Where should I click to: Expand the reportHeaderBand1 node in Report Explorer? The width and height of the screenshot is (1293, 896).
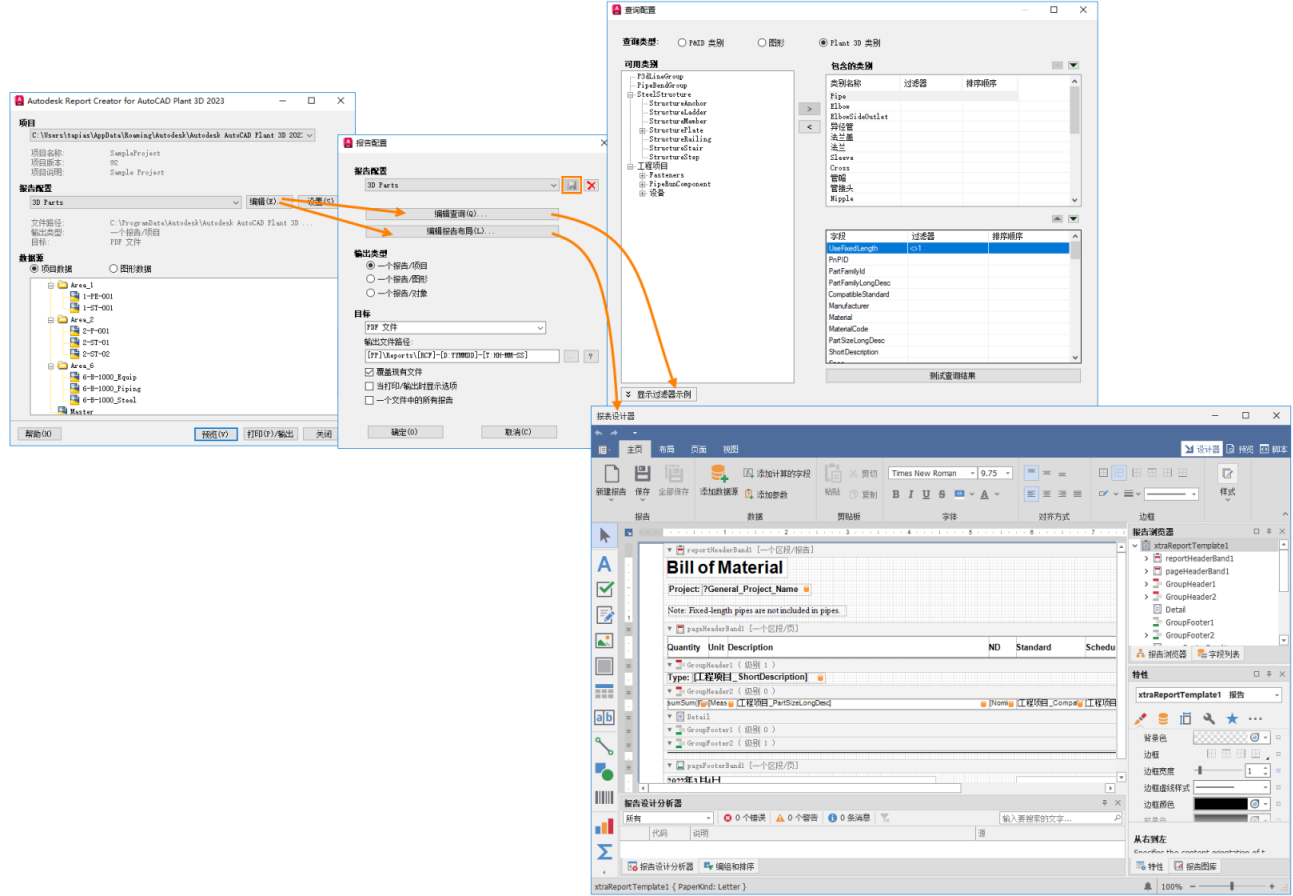pos(1146,558)
